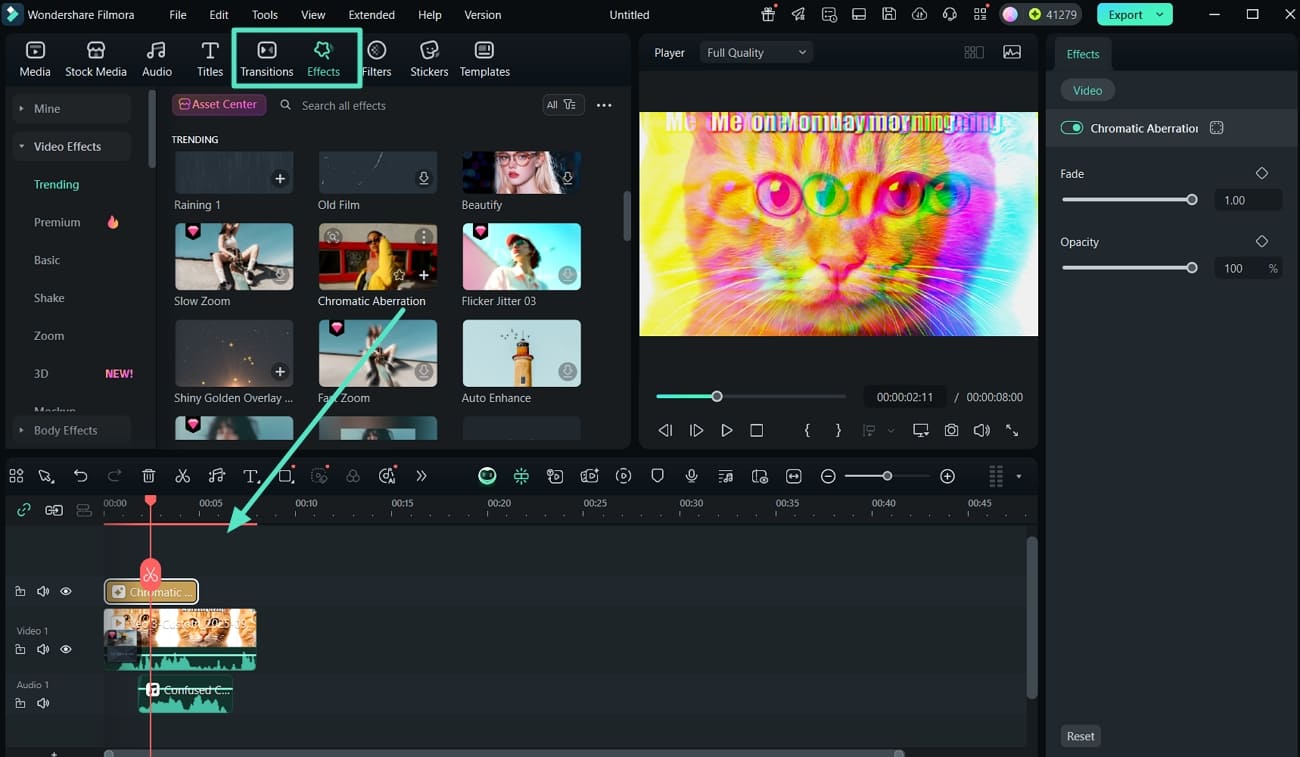Expand the Body Effects category
1300x757 pixels.
pos(70,430)
